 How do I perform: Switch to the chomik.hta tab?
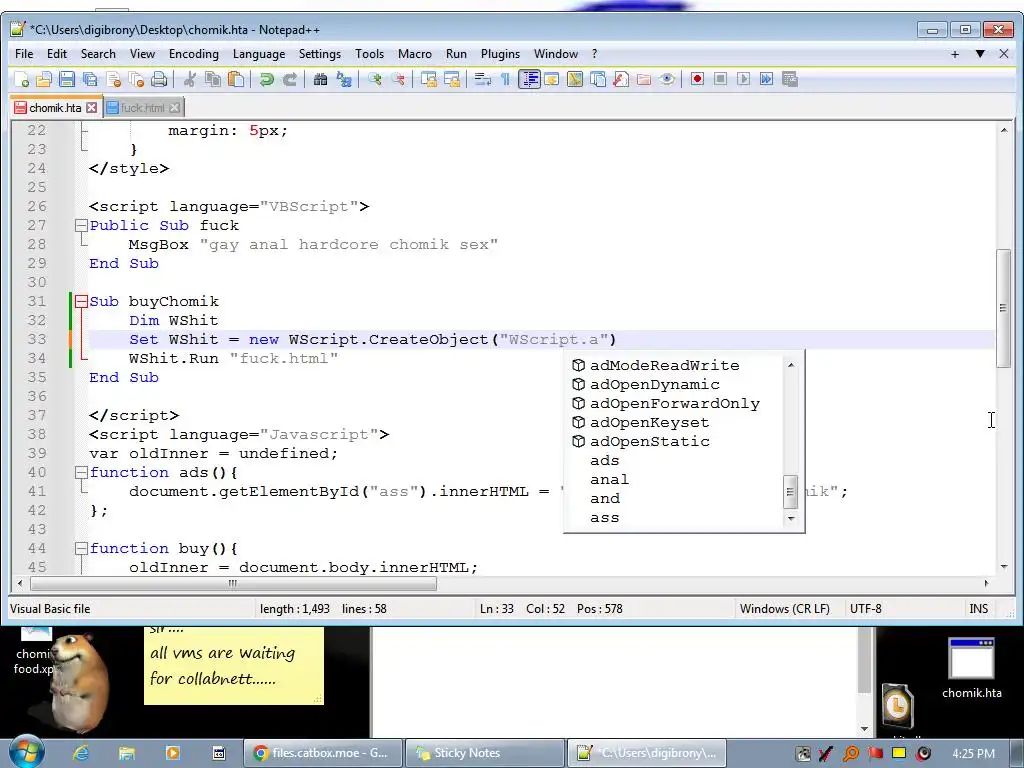pos(56,108)
